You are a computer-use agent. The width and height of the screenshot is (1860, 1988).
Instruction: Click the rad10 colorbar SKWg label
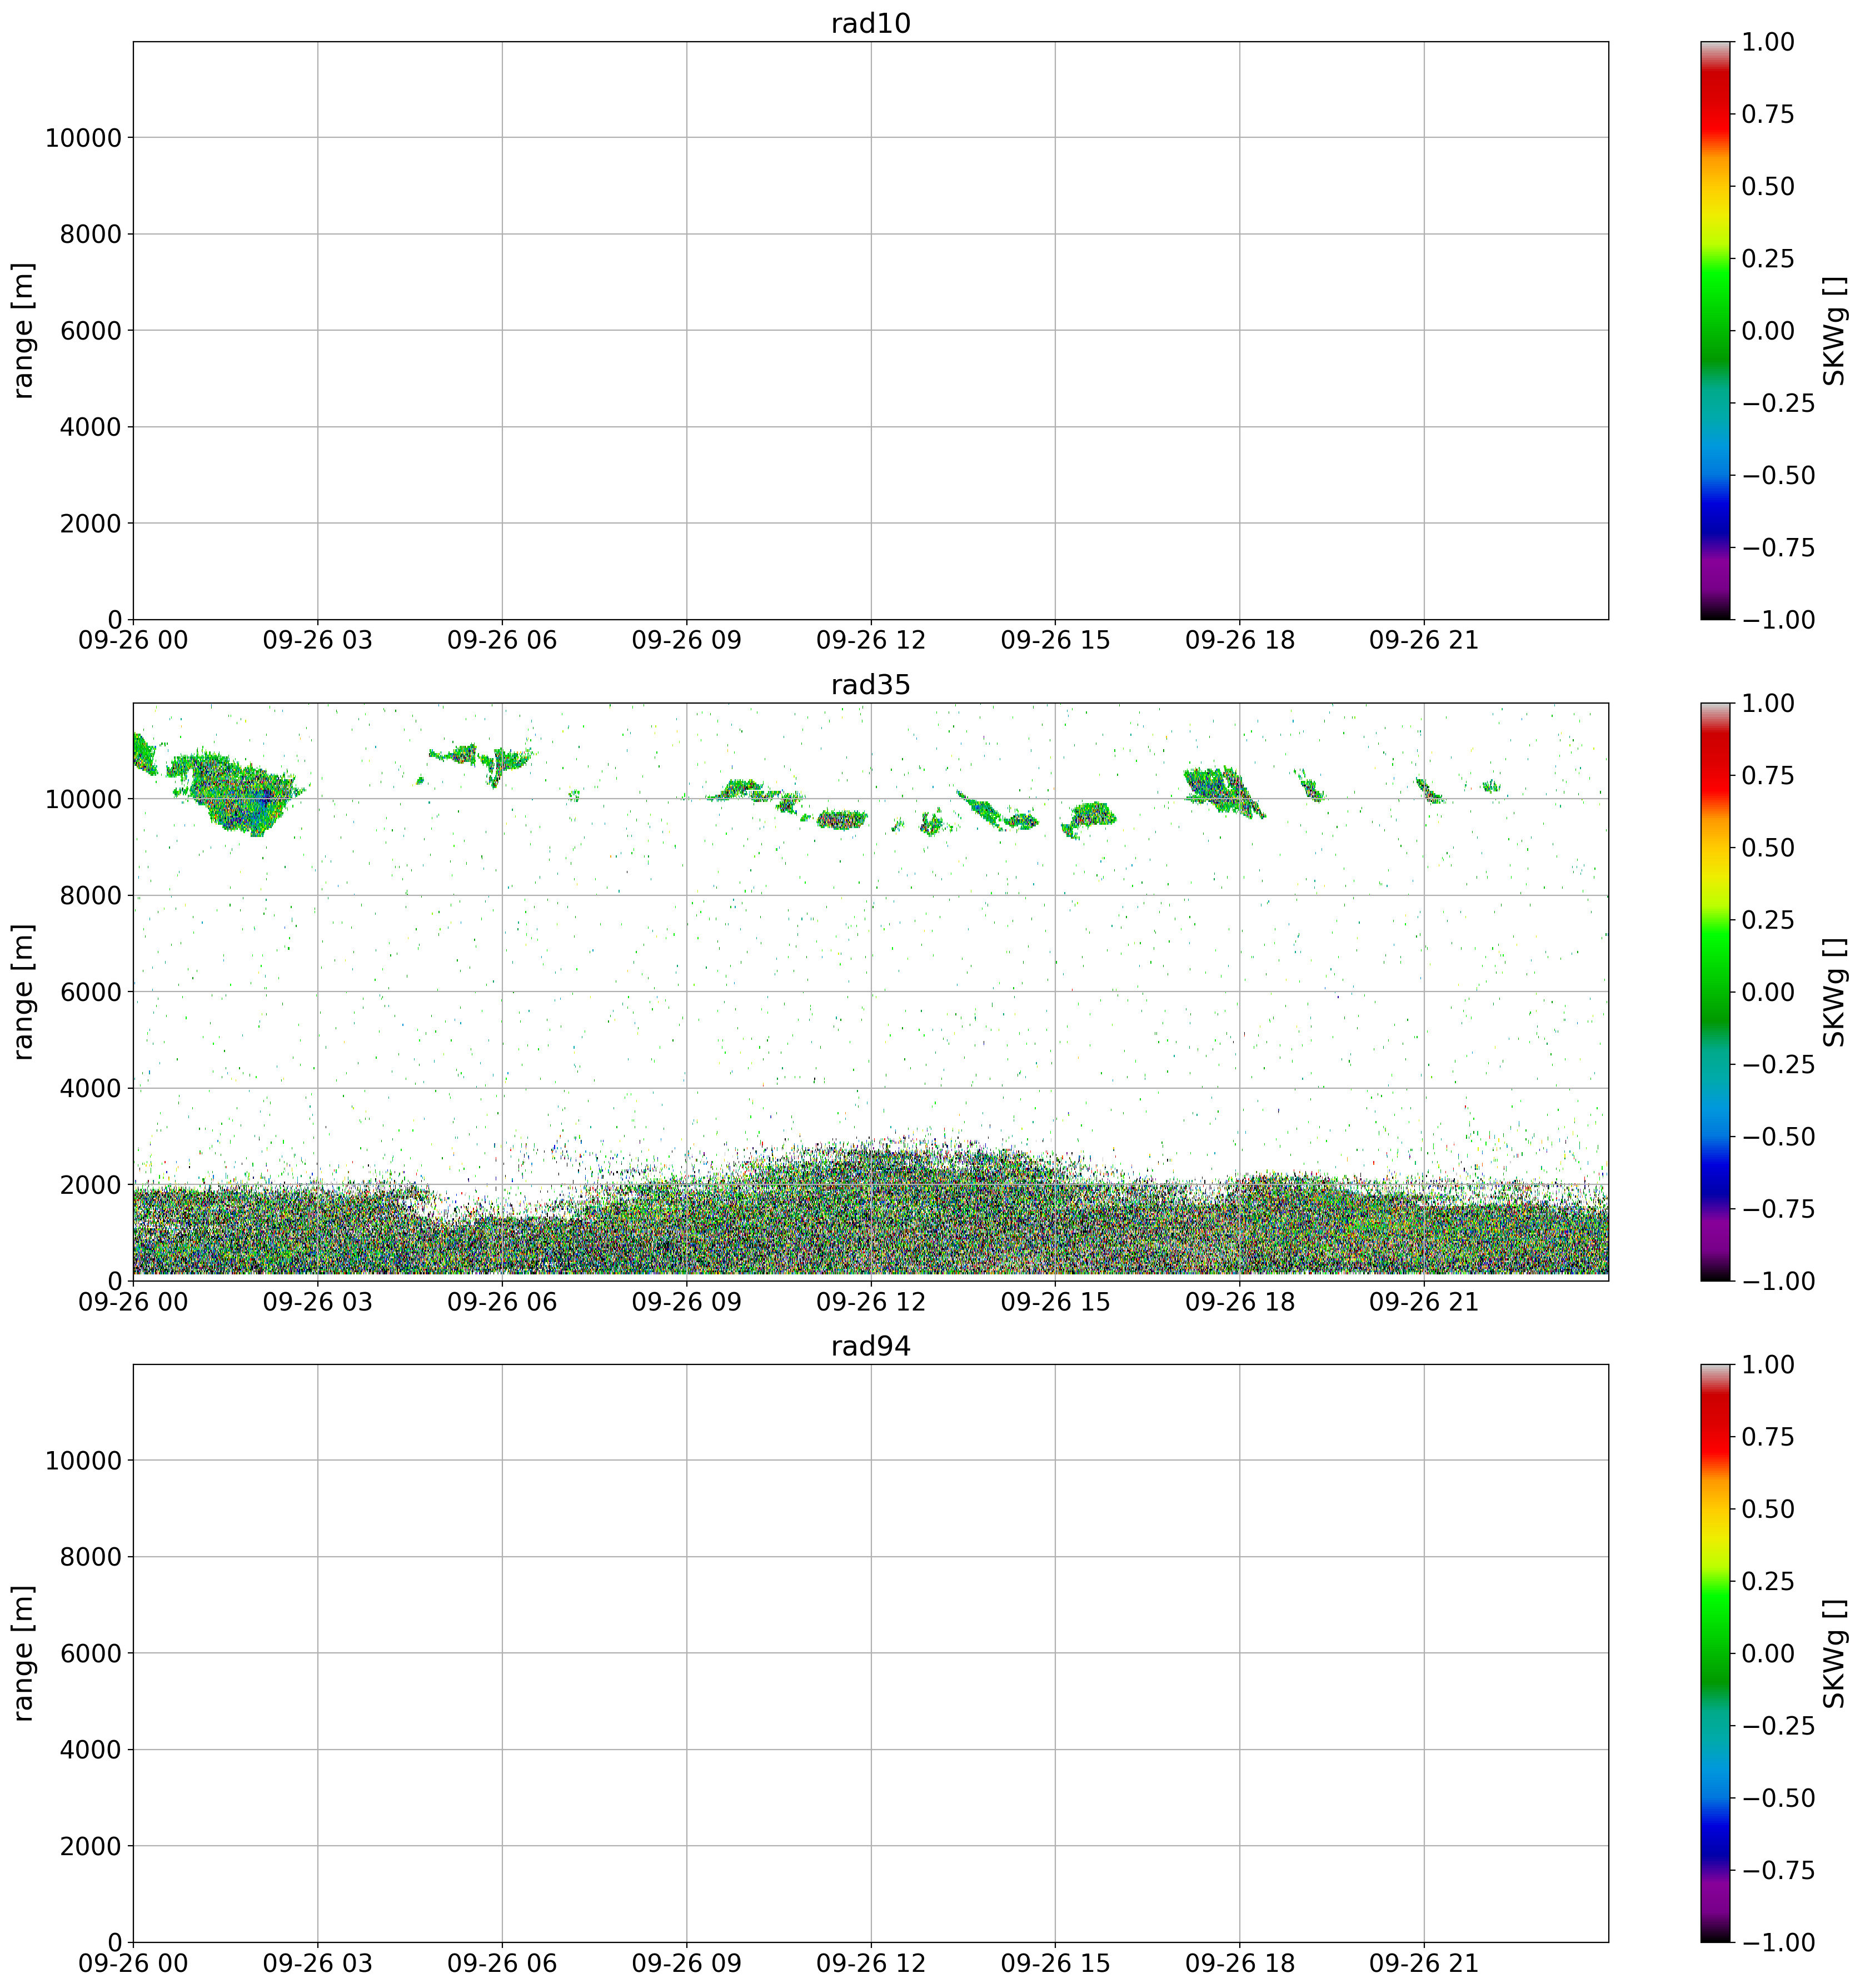point(1833,331)
